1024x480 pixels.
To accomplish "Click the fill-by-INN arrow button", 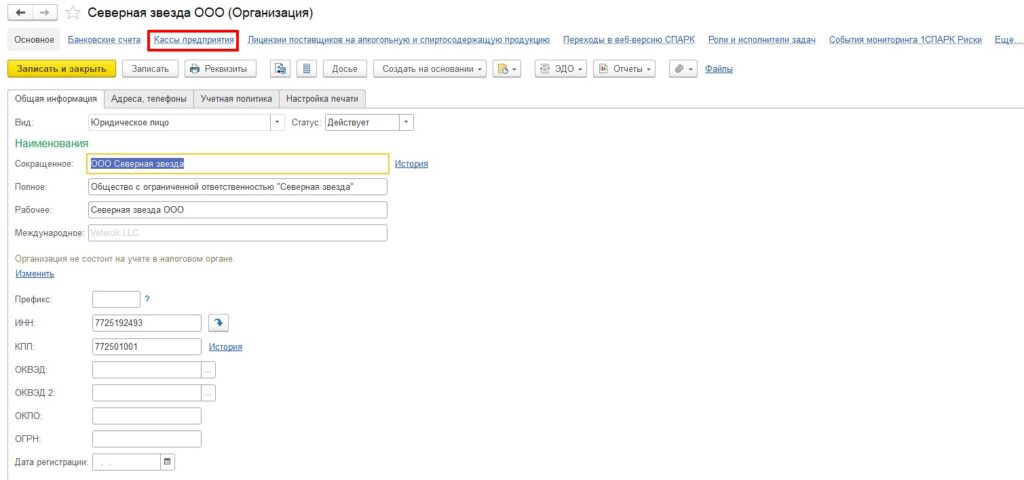I will tap(218, 322).
